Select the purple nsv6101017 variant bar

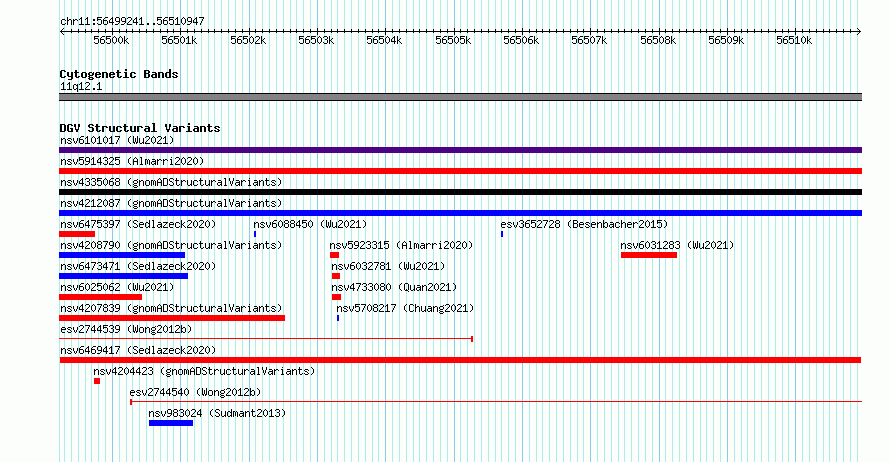click(460, 150)
